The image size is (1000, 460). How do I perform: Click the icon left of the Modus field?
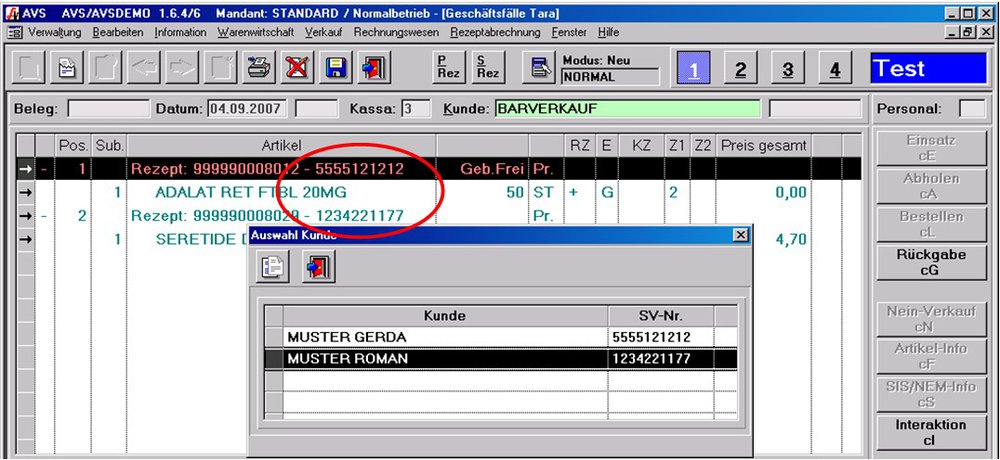(x=540, y=68)
